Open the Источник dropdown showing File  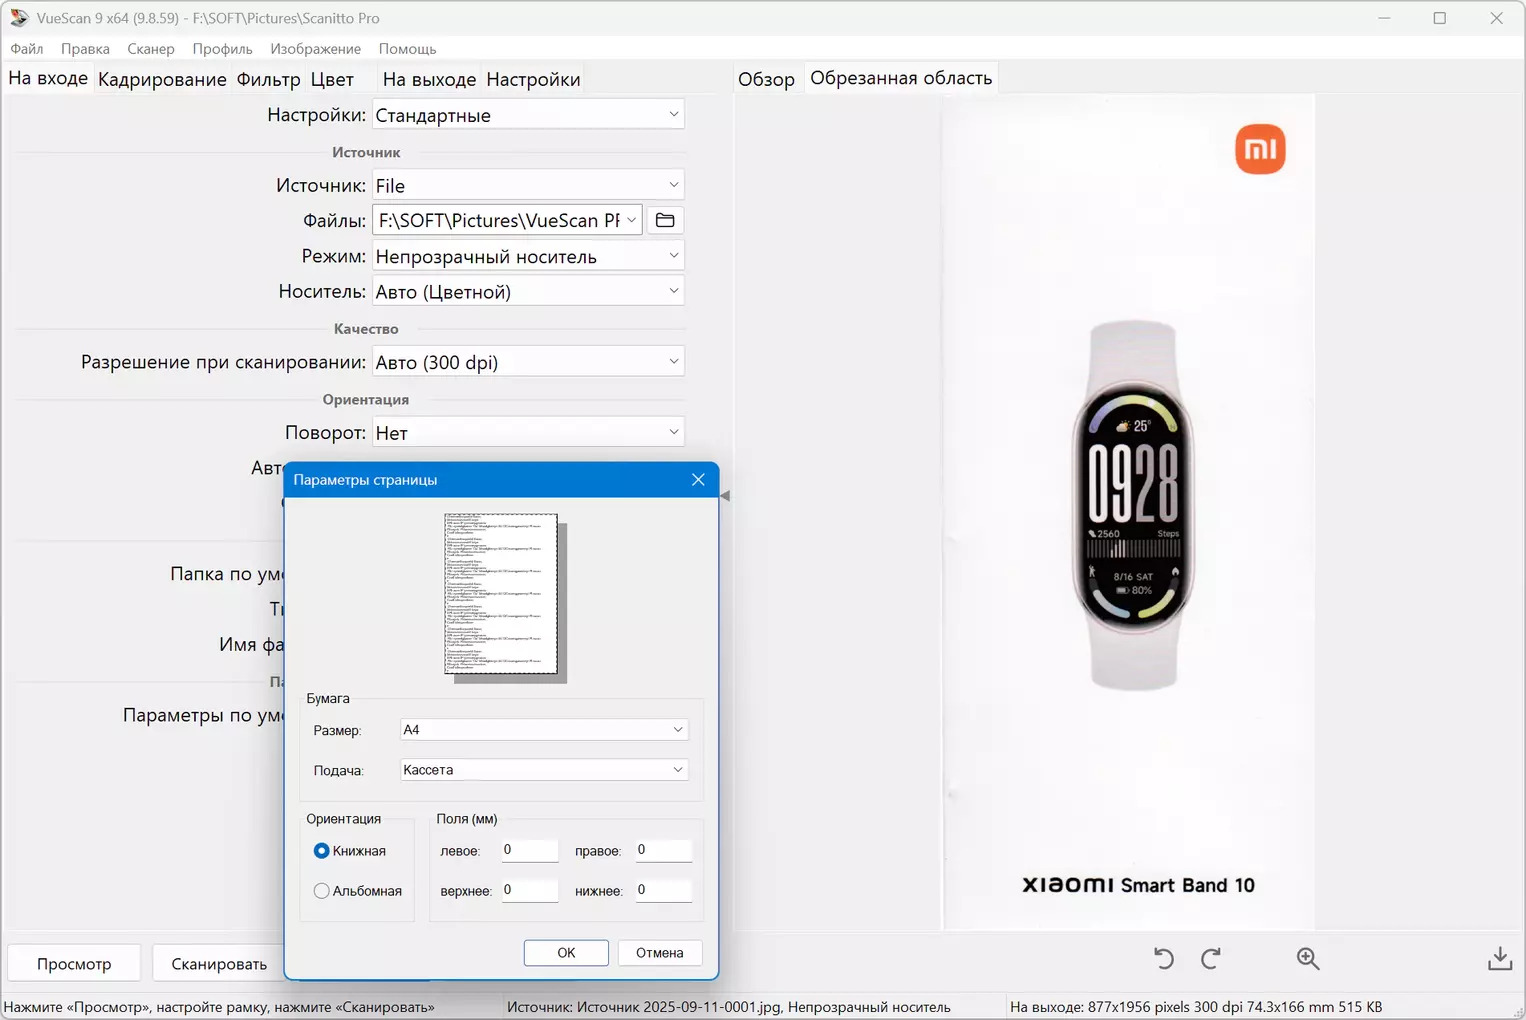tap(528, 185)
